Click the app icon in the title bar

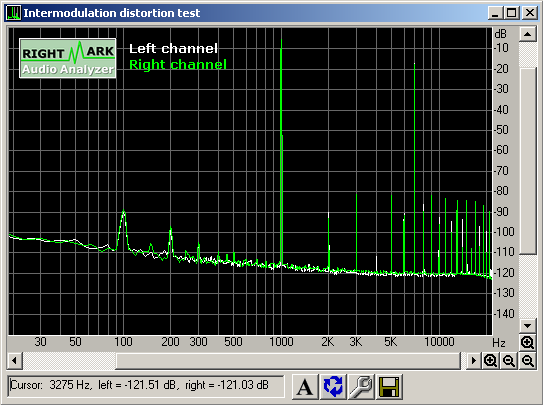14,13
